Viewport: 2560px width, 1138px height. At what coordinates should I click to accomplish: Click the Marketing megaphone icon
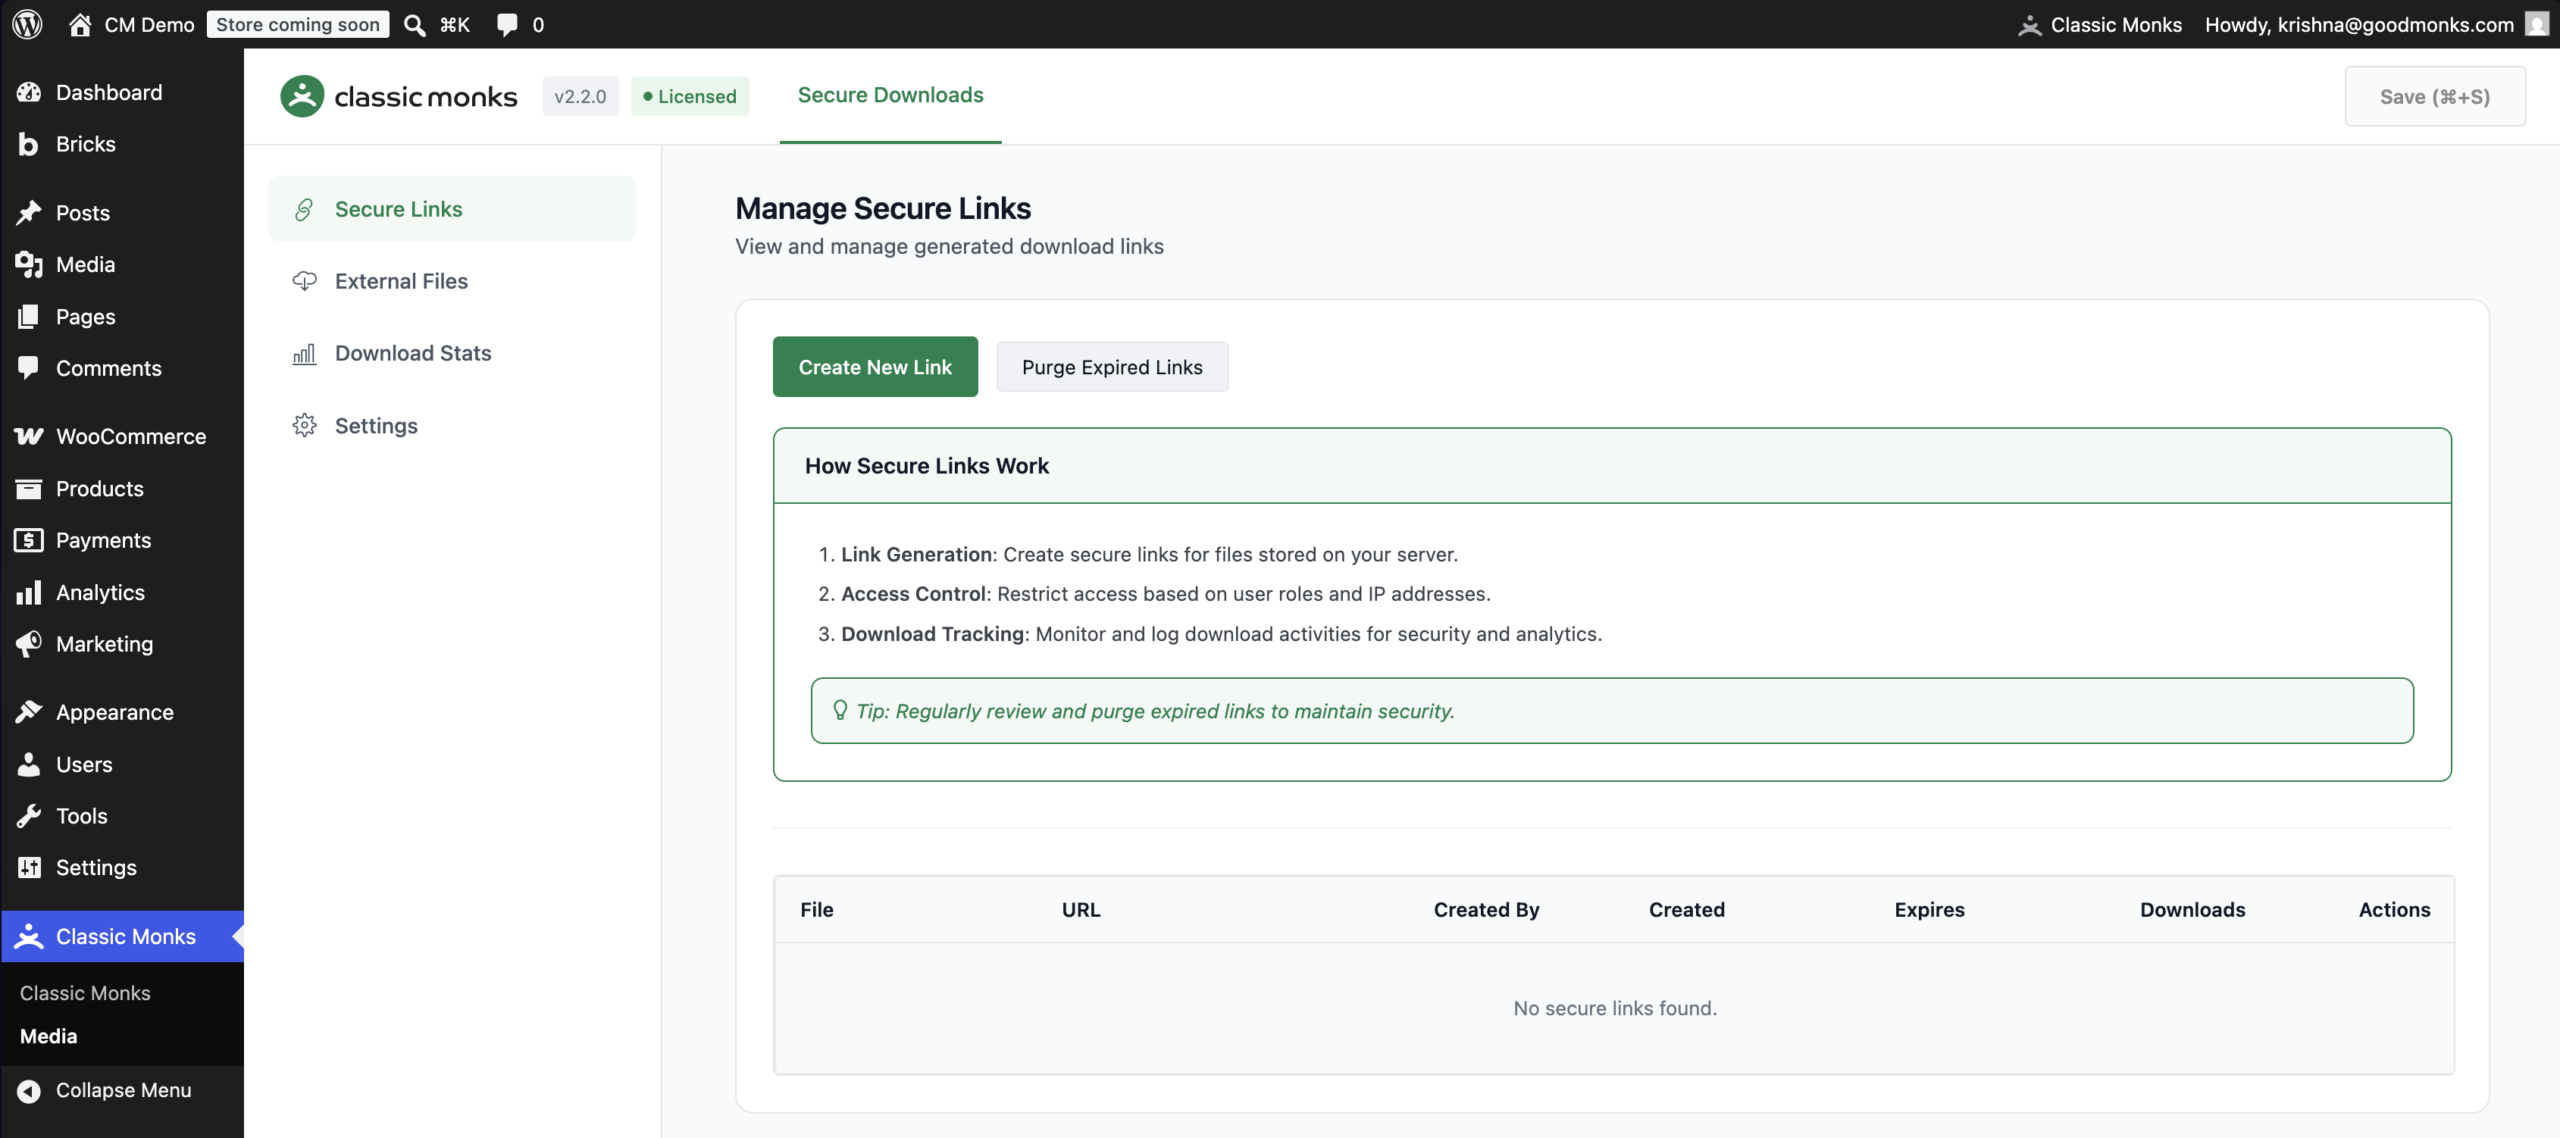click(x=29, y=644)
